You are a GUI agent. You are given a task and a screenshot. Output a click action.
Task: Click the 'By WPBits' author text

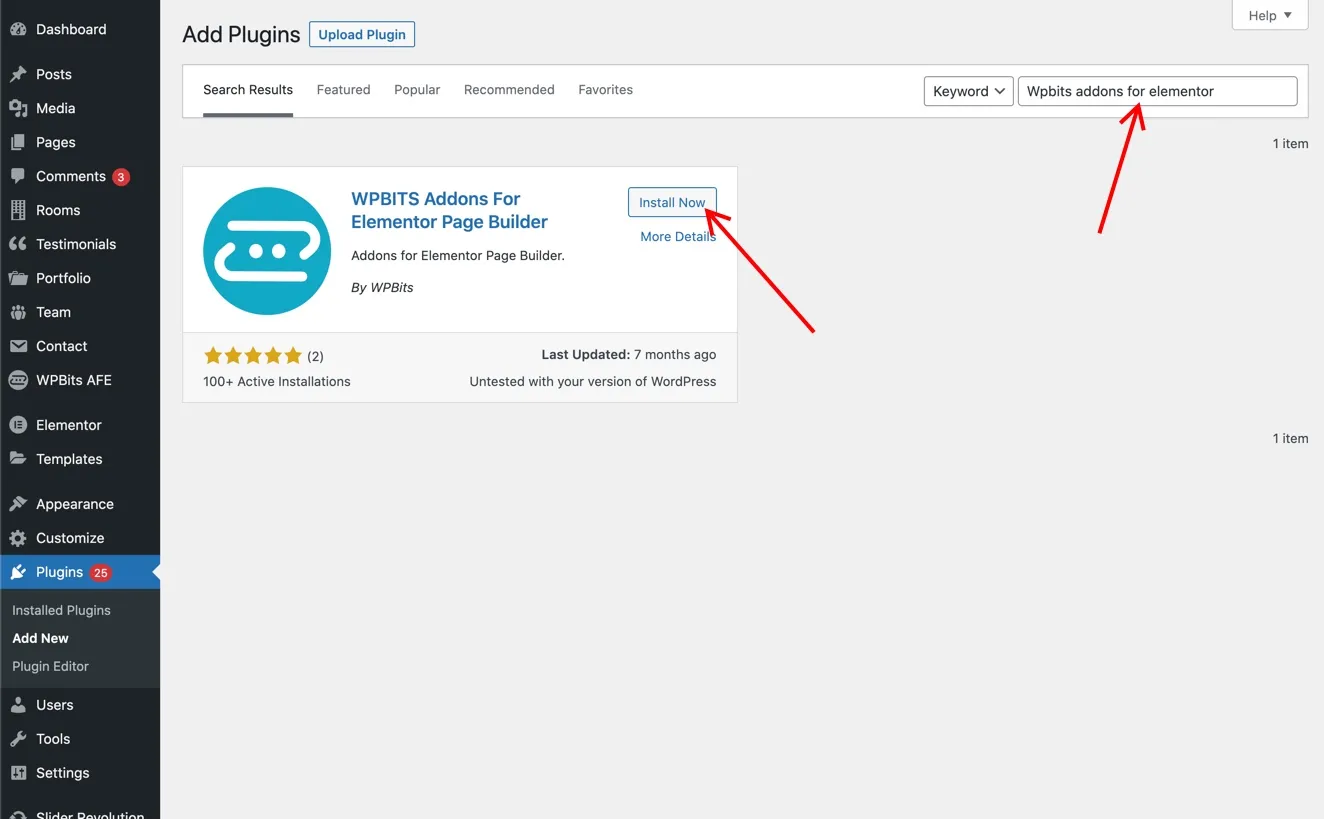(382, 287)
